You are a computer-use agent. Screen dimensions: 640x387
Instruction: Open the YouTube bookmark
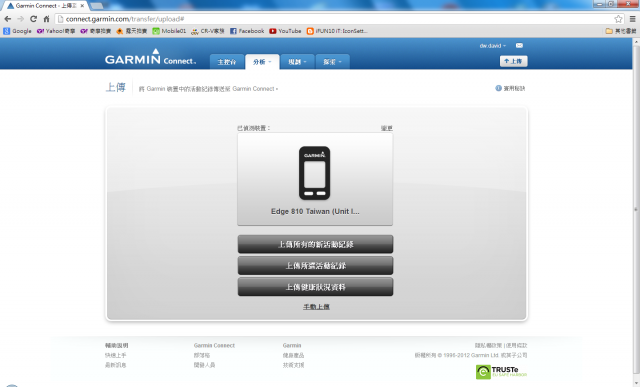click(x=285, y=31)
